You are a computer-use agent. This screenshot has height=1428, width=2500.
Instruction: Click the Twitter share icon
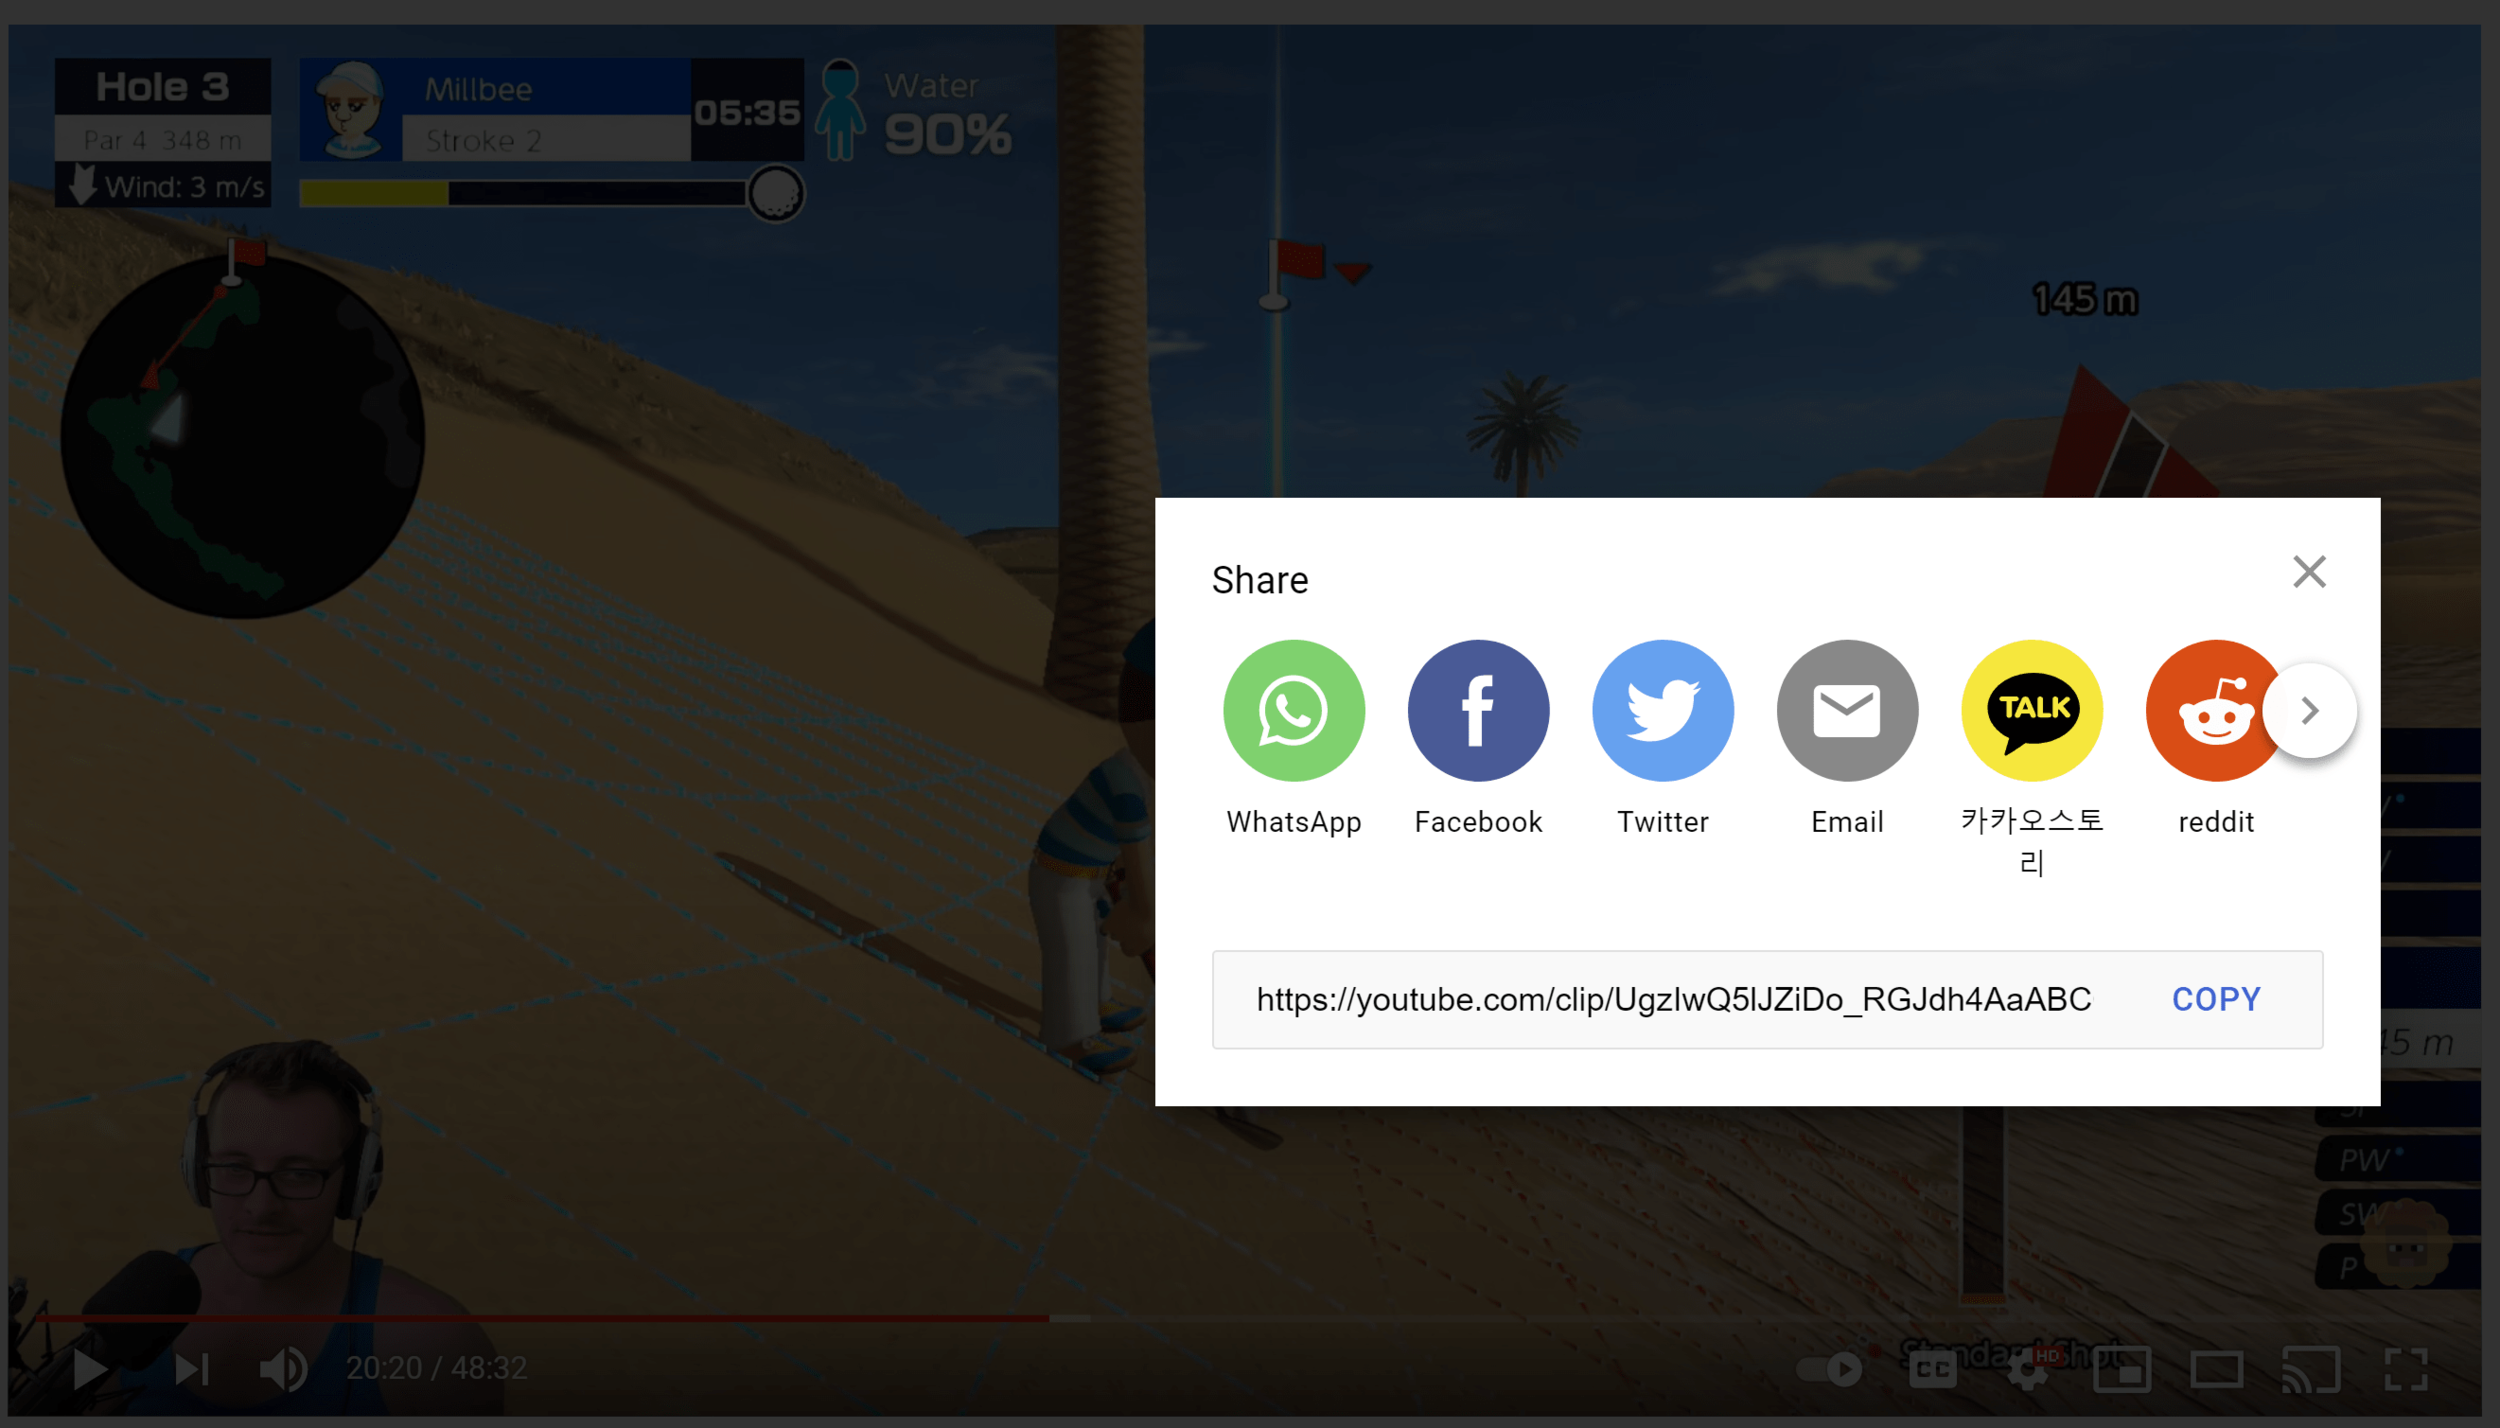(1662, 710)
